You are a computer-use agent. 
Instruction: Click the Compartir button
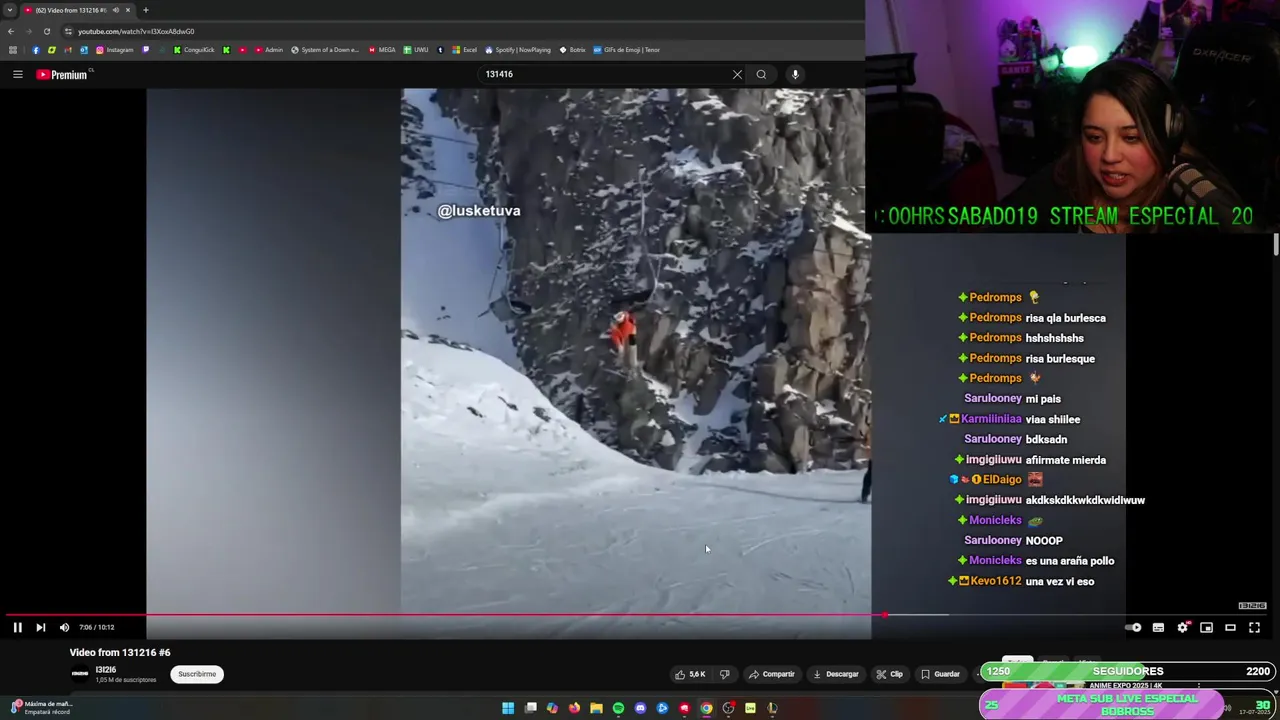(771, 674)
